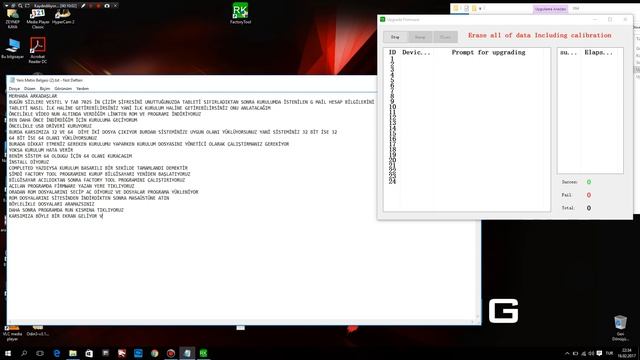This screenshot has width=640, height=360.
Task: Open the action center notification icon
Action: [599, 353]
